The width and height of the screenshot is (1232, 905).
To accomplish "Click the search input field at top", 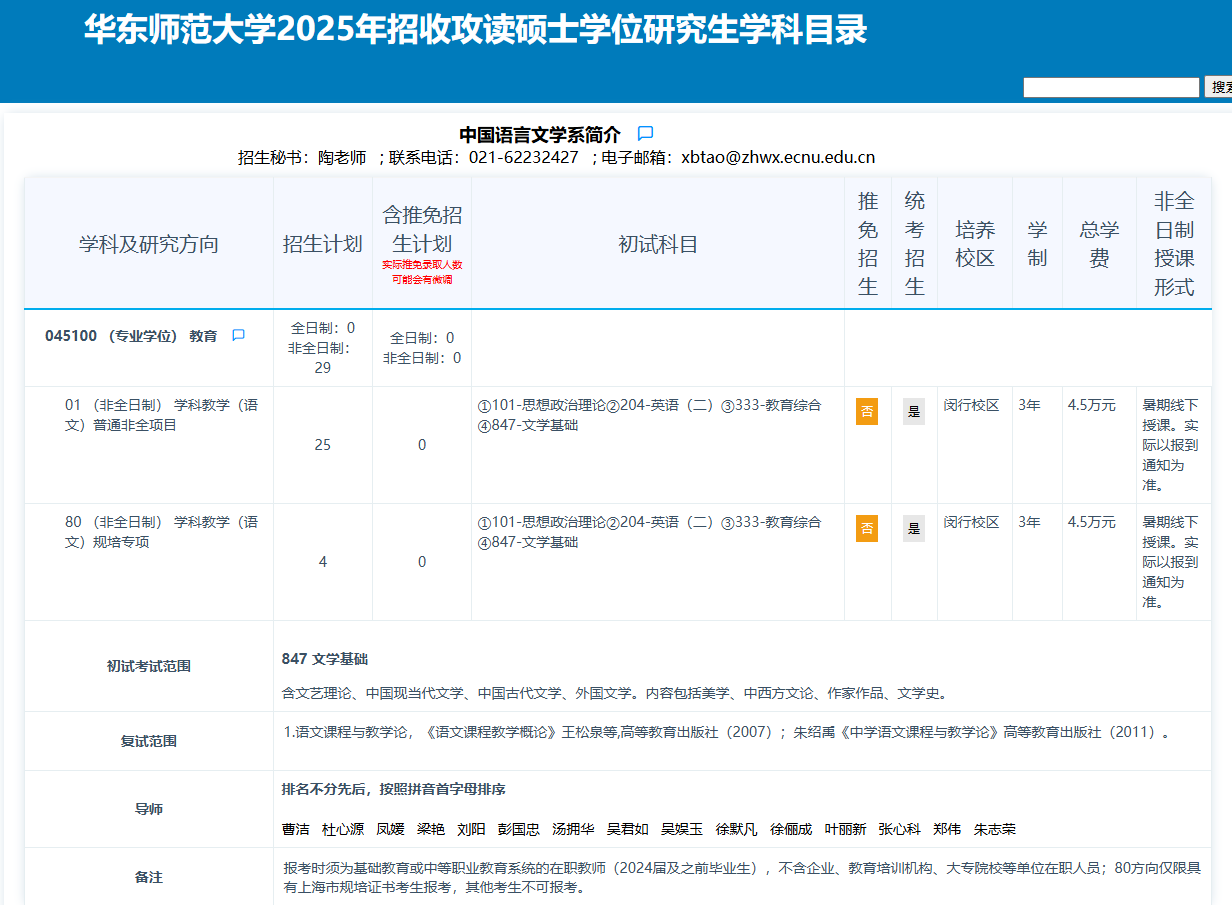I will (x=1111, y=87).
